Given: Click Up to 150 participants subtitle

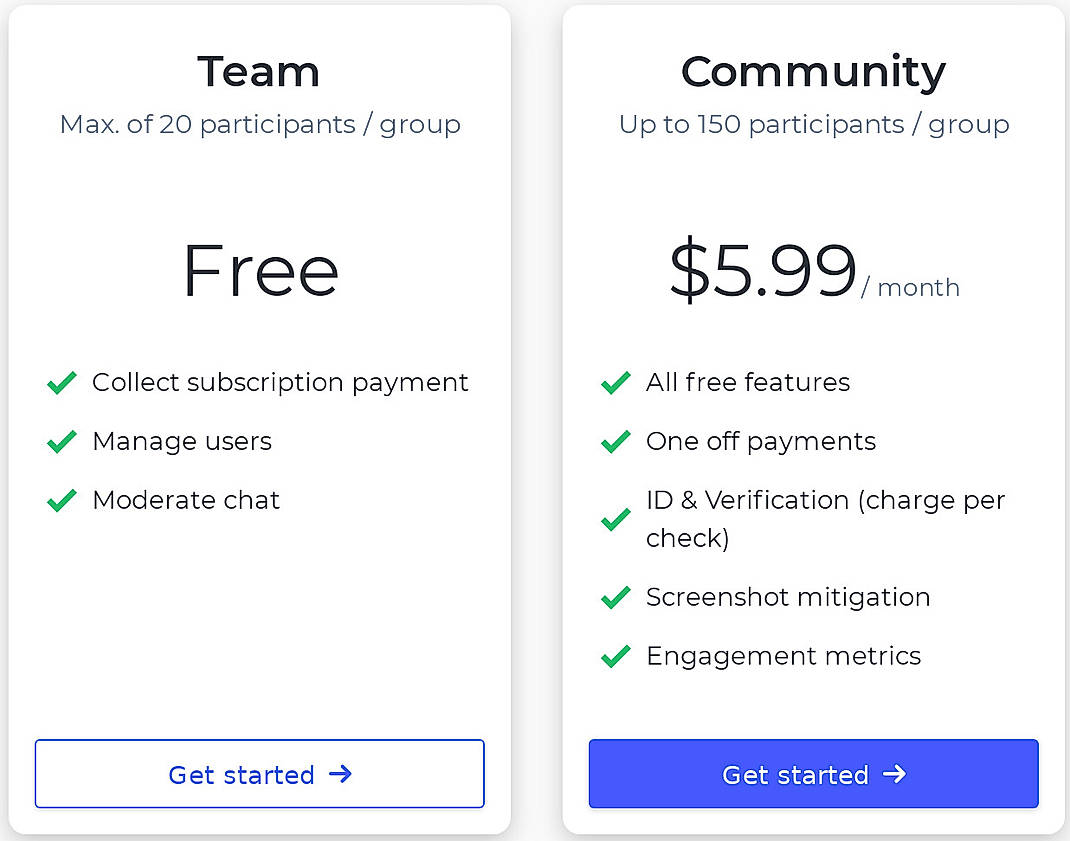Looking at the screenshot, I should click(813, 124).
